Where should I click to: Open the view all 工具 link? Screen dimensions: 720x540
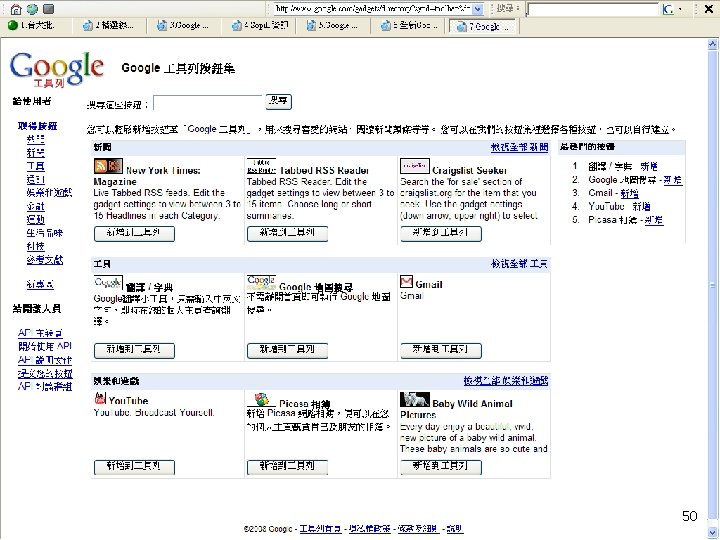519,264
